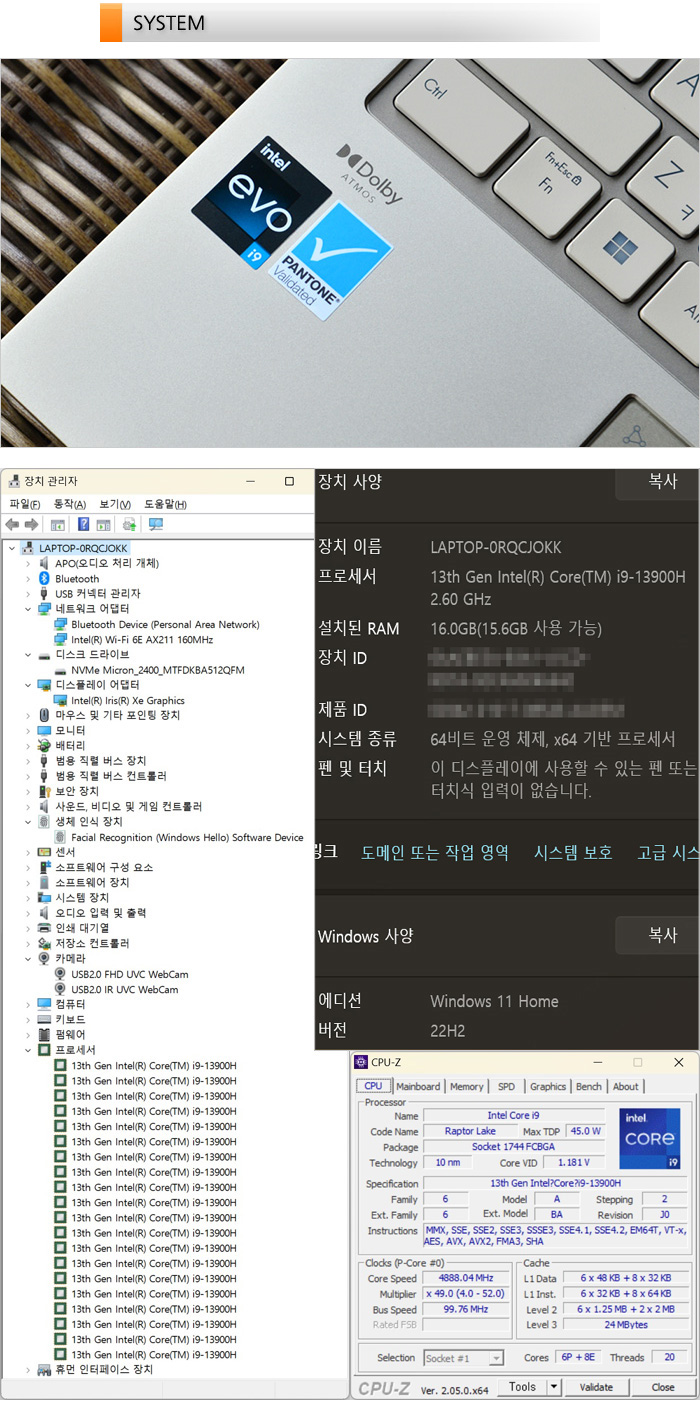Switch to the About tab in CPU-Z
The width and height of the screenshot is (700, 1405).
point(626,1086)
